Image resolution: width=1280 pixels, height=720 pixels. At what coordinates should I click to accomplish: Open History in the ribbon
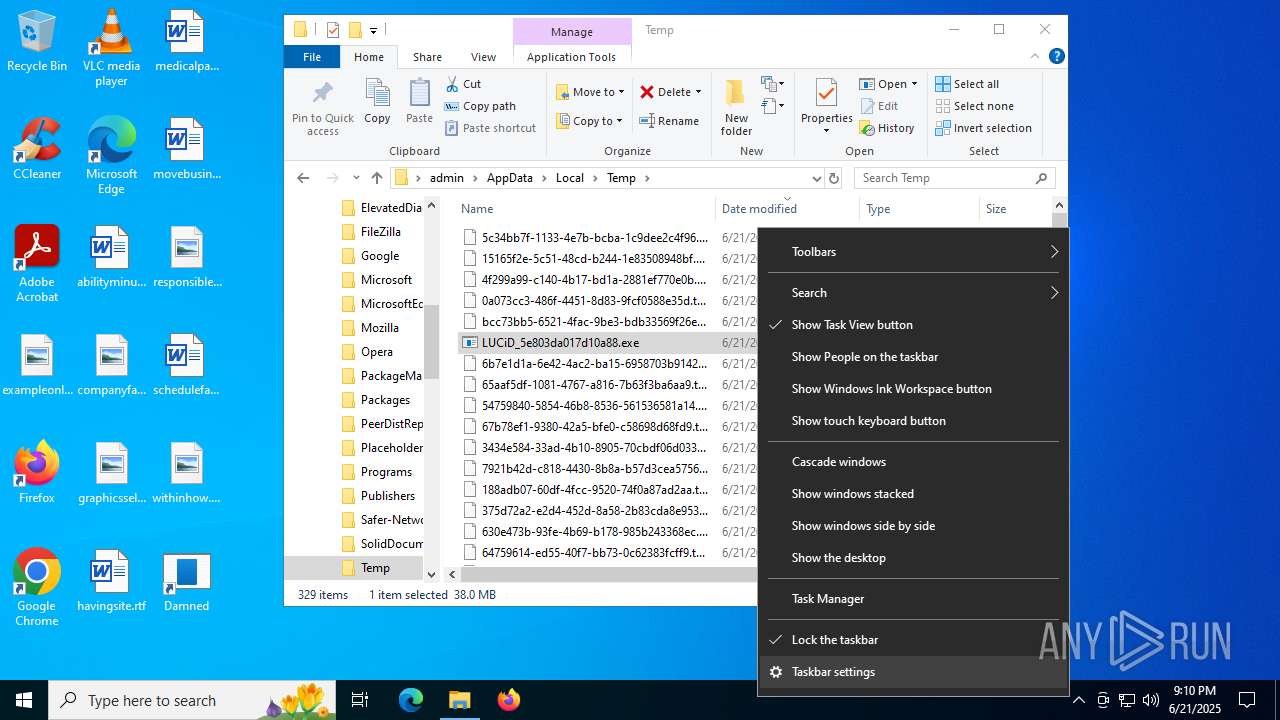pos(886,128)
